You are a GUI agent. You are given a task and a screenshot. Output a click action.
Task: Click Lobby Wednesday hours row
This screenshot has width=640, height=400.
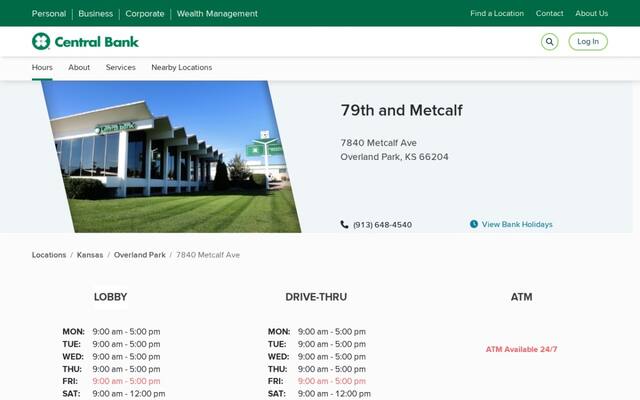[111, 357]
